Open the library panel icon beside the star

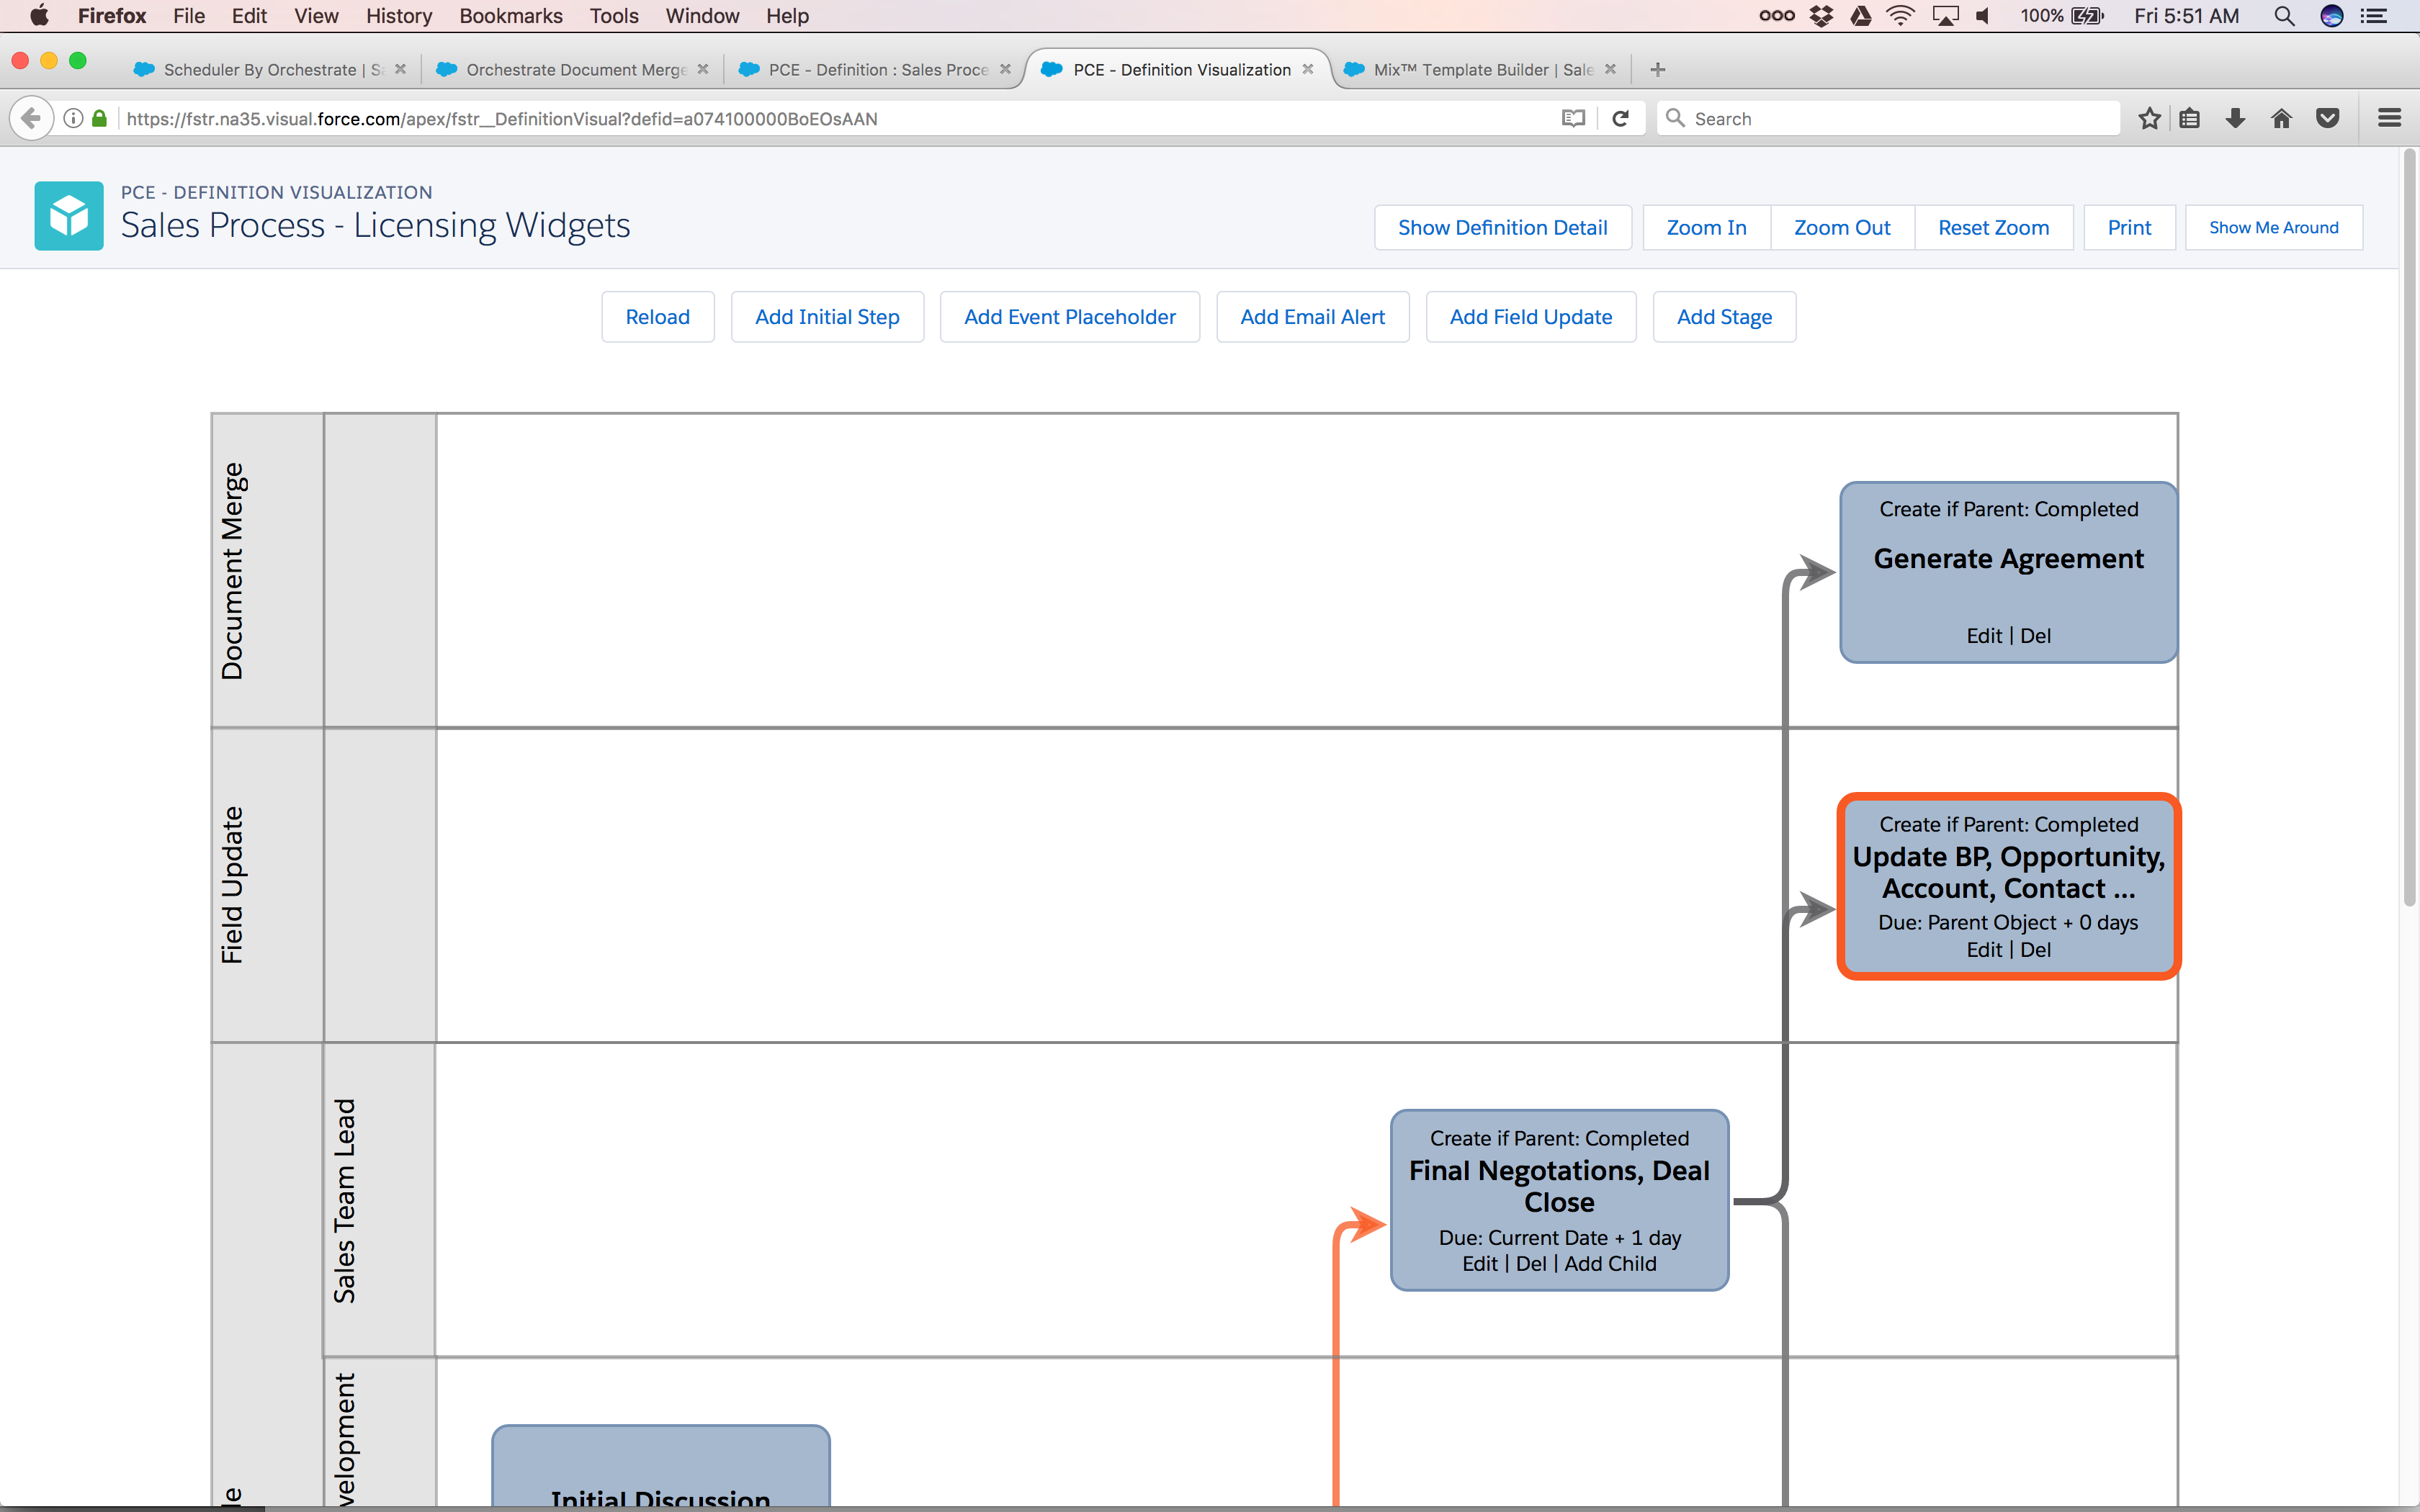pyautogui.click(x=2190, y=118)
